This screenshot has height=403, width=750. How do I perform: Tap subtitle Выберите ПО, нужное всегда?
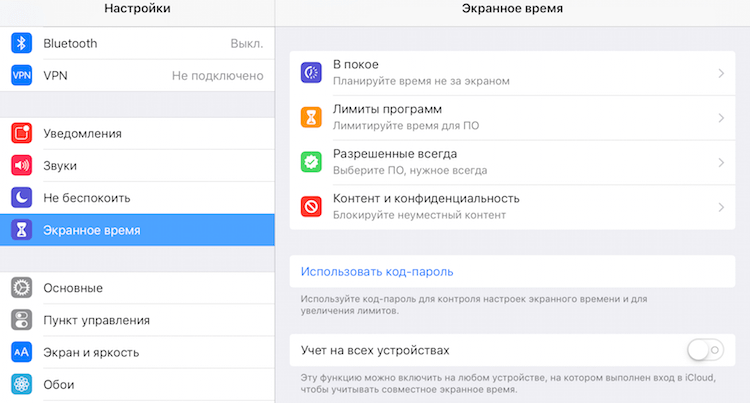coord(410,170)
